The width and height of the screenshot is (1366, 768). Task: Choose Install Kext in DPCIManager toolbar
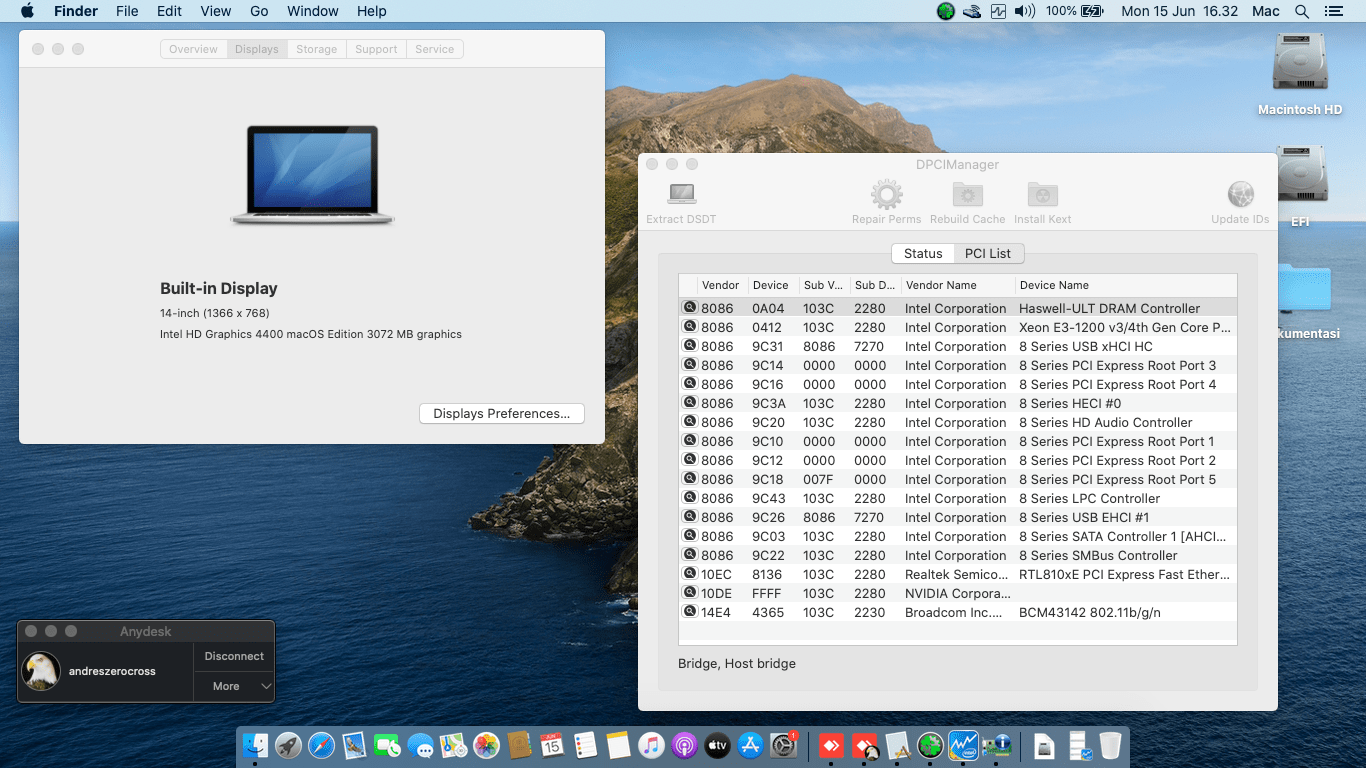coord(1043,203)
